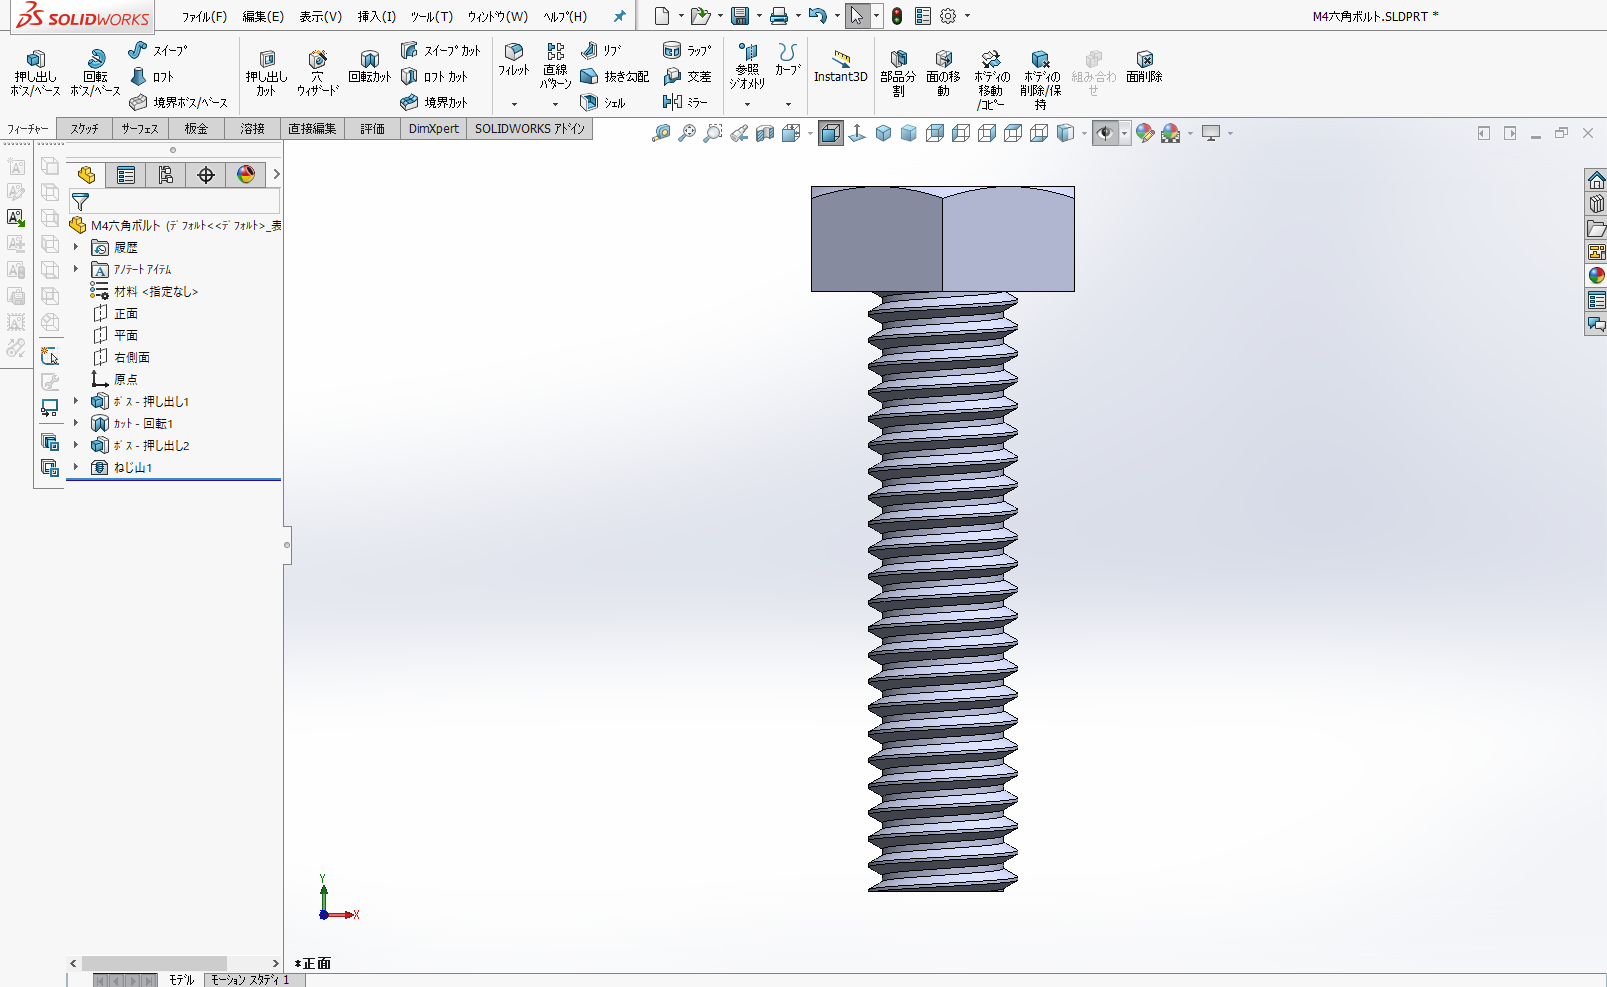Open the 参照ジオメトリ dropdown arrow
This screenshot has height=987, width=1607.
[747, 104]
